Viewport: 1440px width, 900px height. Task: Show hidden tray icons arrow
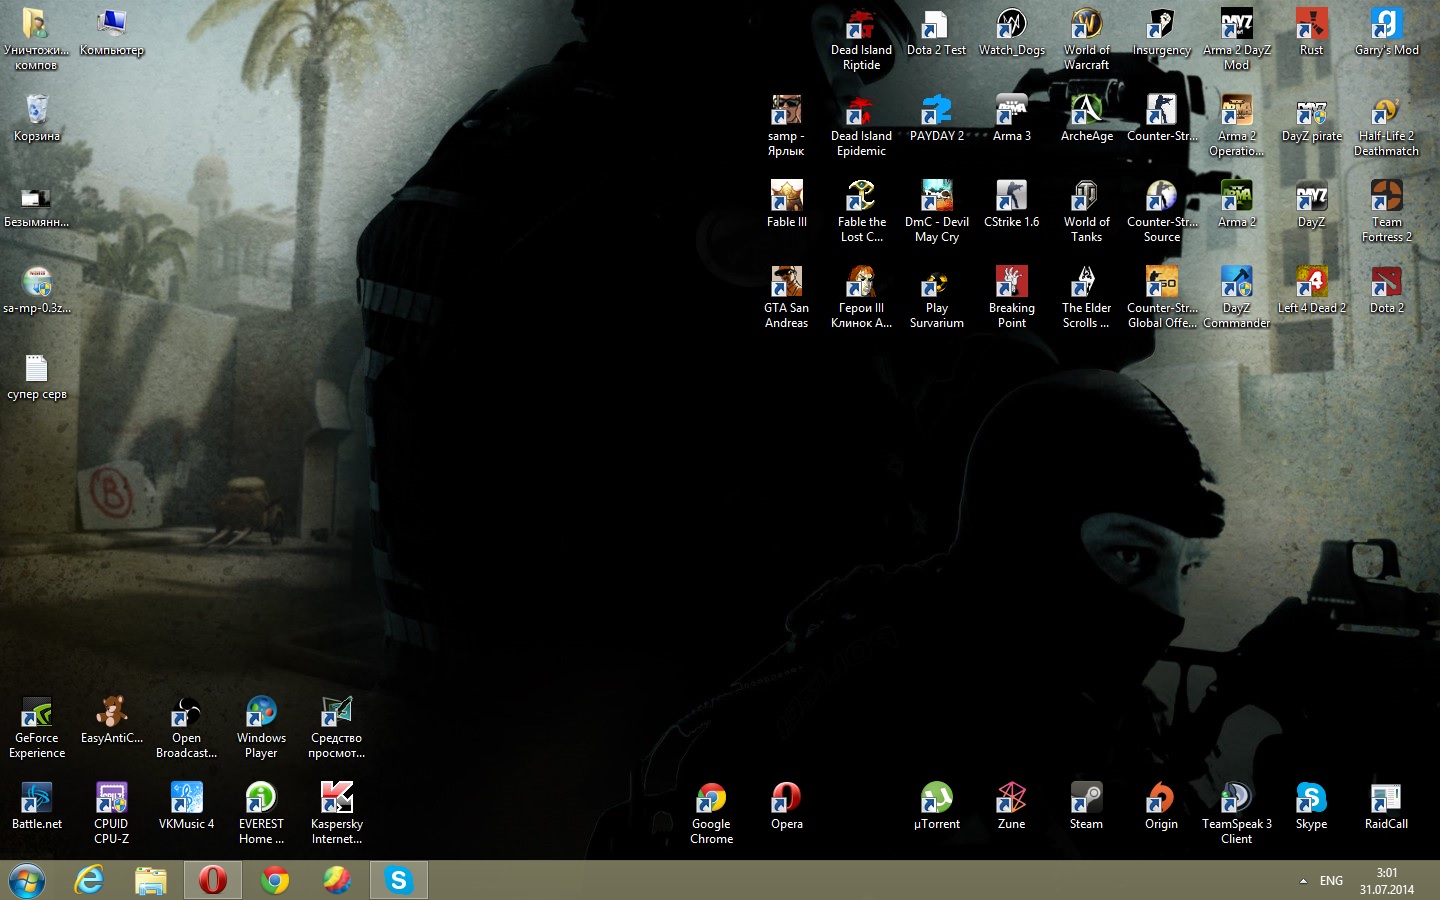point(1303,881)
